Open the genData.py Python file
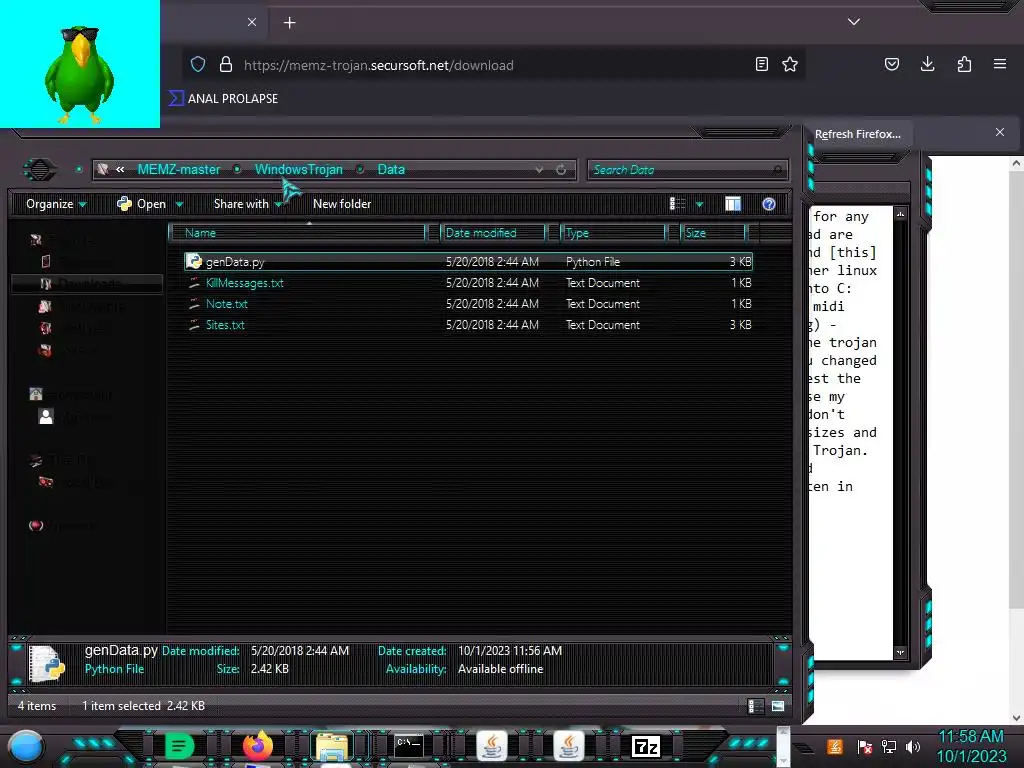The image size is (1024, 768). (x=468, y=262)
